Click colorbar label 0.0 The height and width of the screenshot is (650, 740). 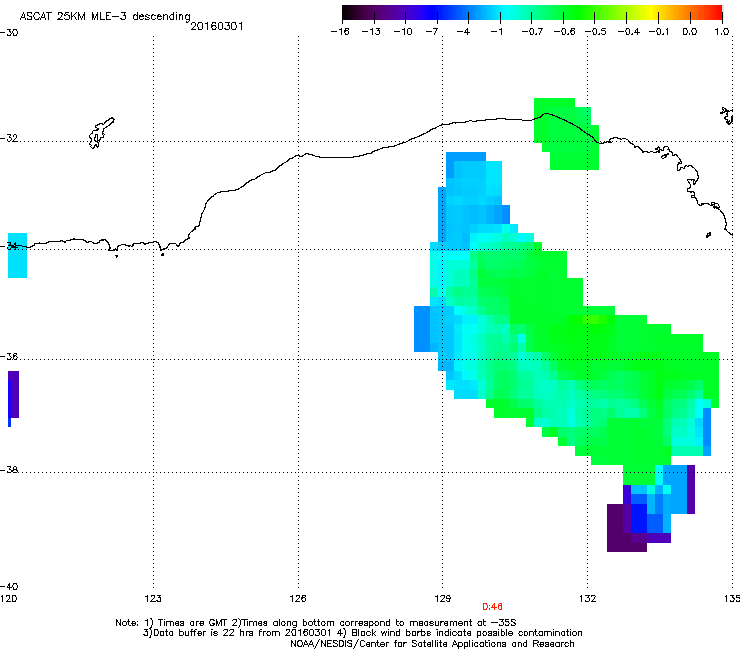tap(690, 32)
